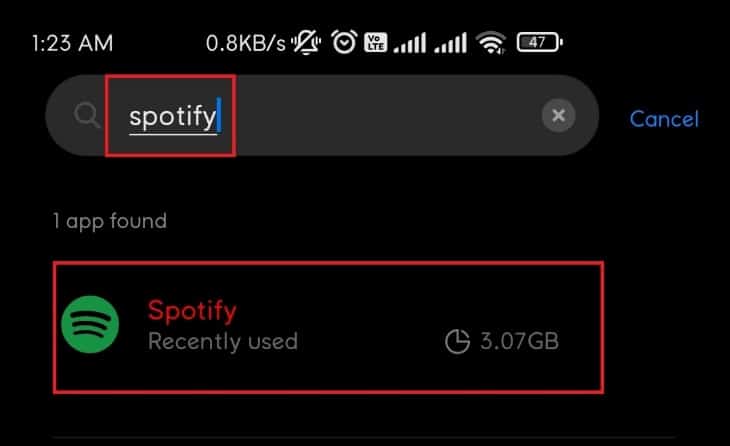
Task: Tap the green Spotify app icon
Action: [90, 324]
